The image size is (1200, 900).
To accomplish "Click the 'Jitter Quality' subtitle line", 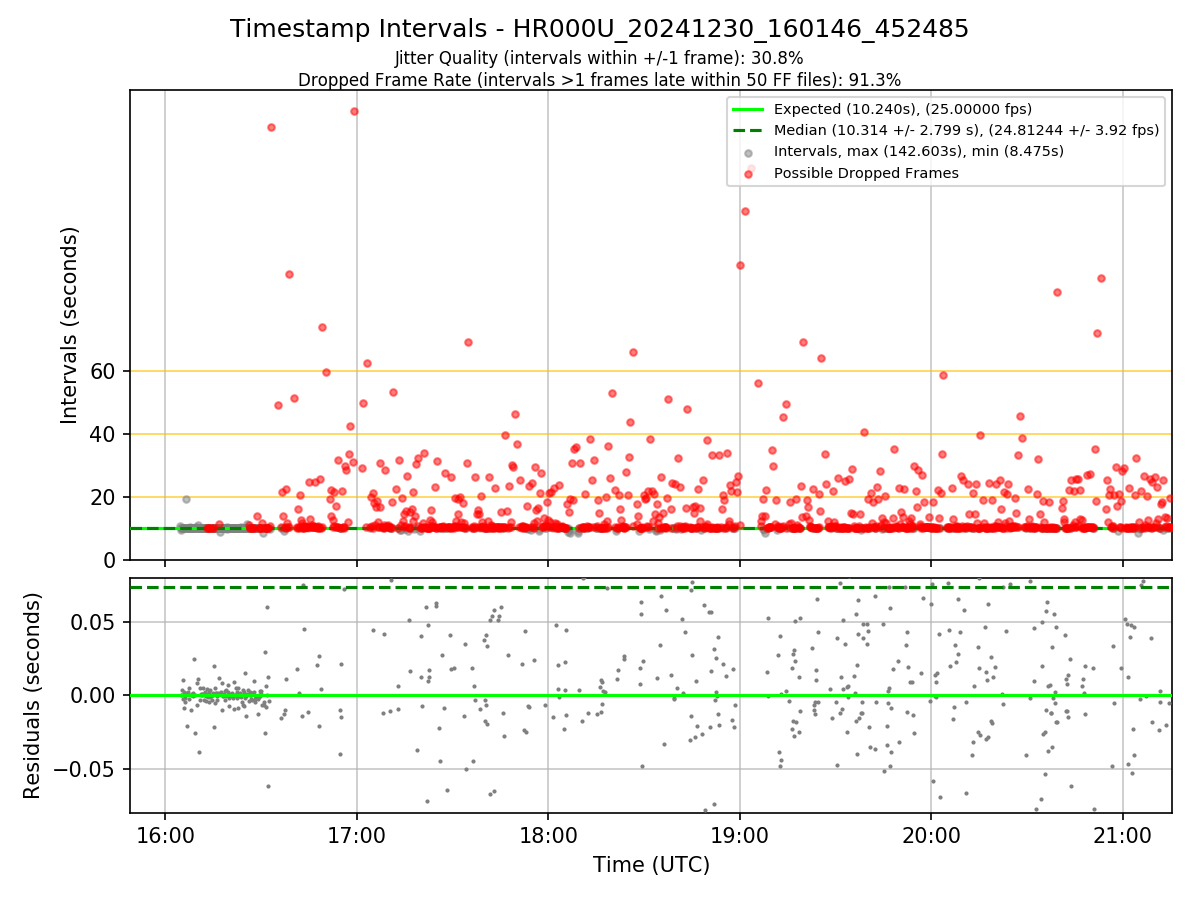I will point(599,58).
